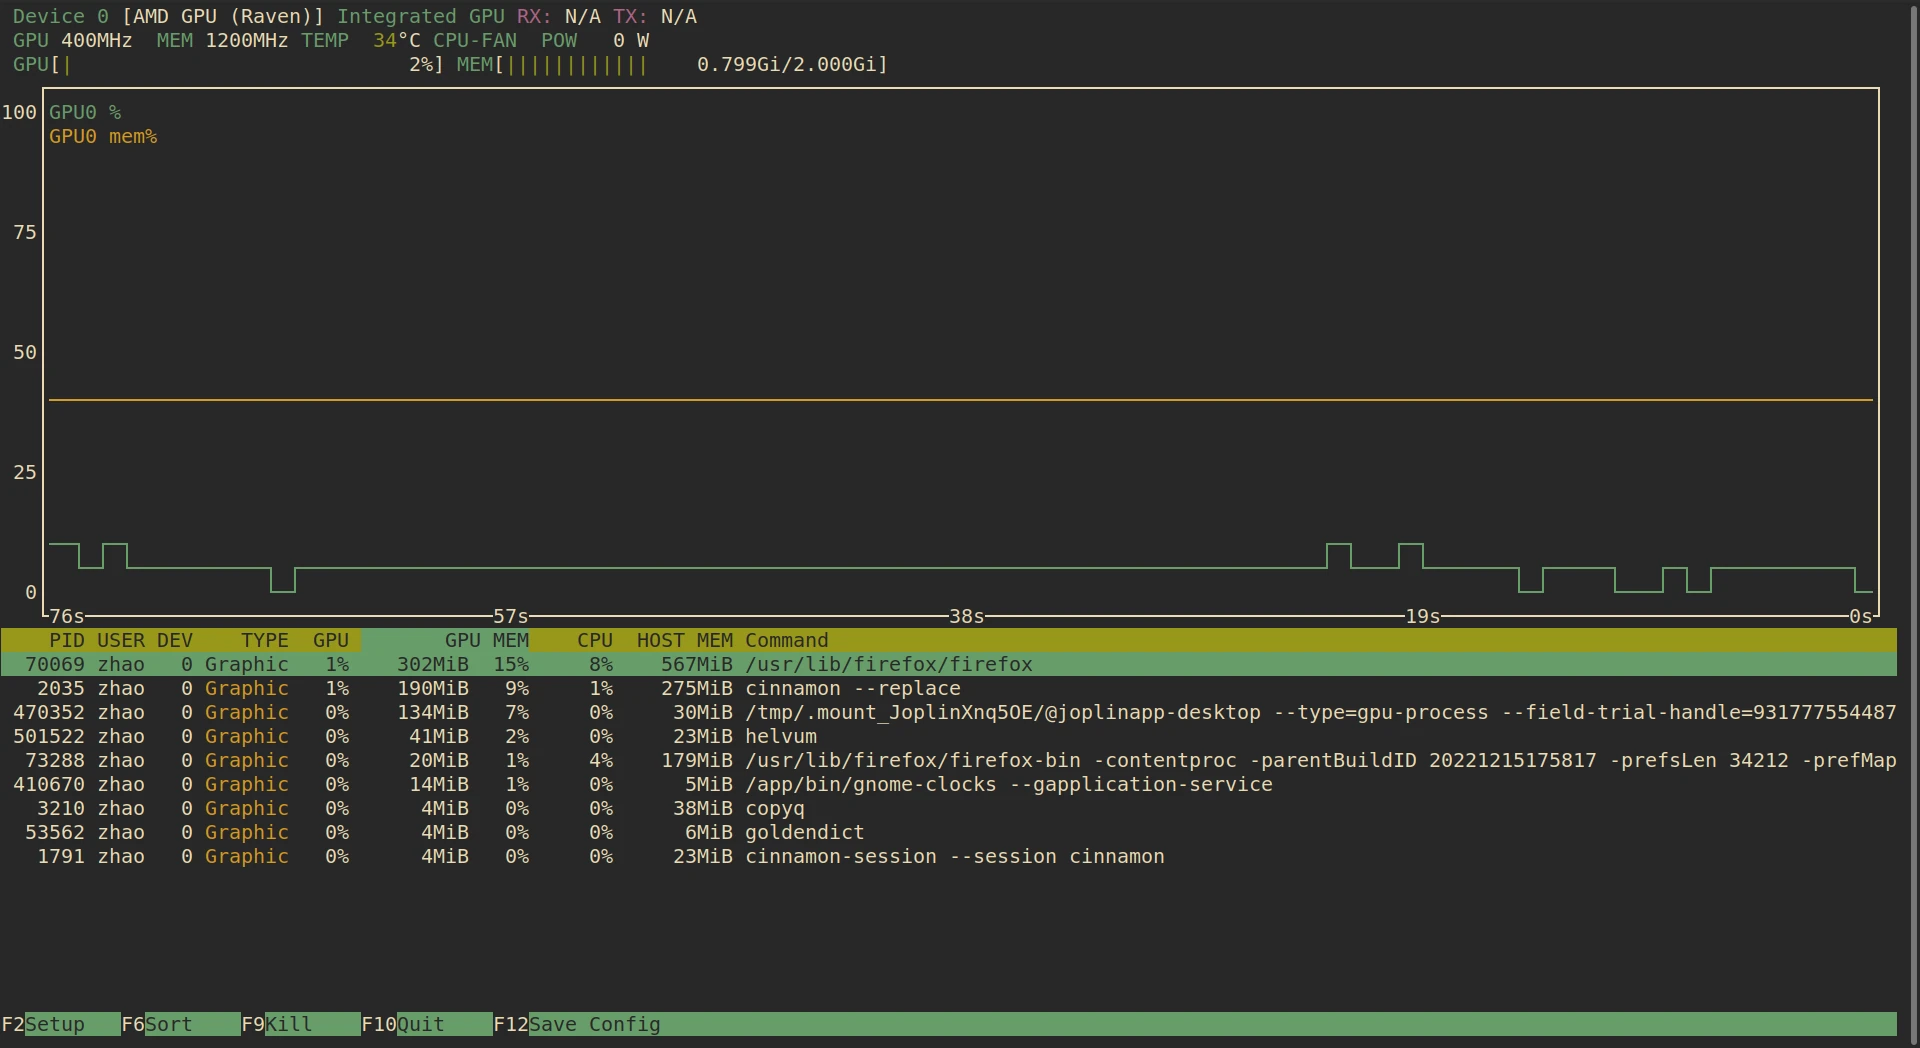Image resolution: width=1920 pixels, height=1048 pixels.
Task: Sort by PID column header
Action: click(x=67, y=640)
